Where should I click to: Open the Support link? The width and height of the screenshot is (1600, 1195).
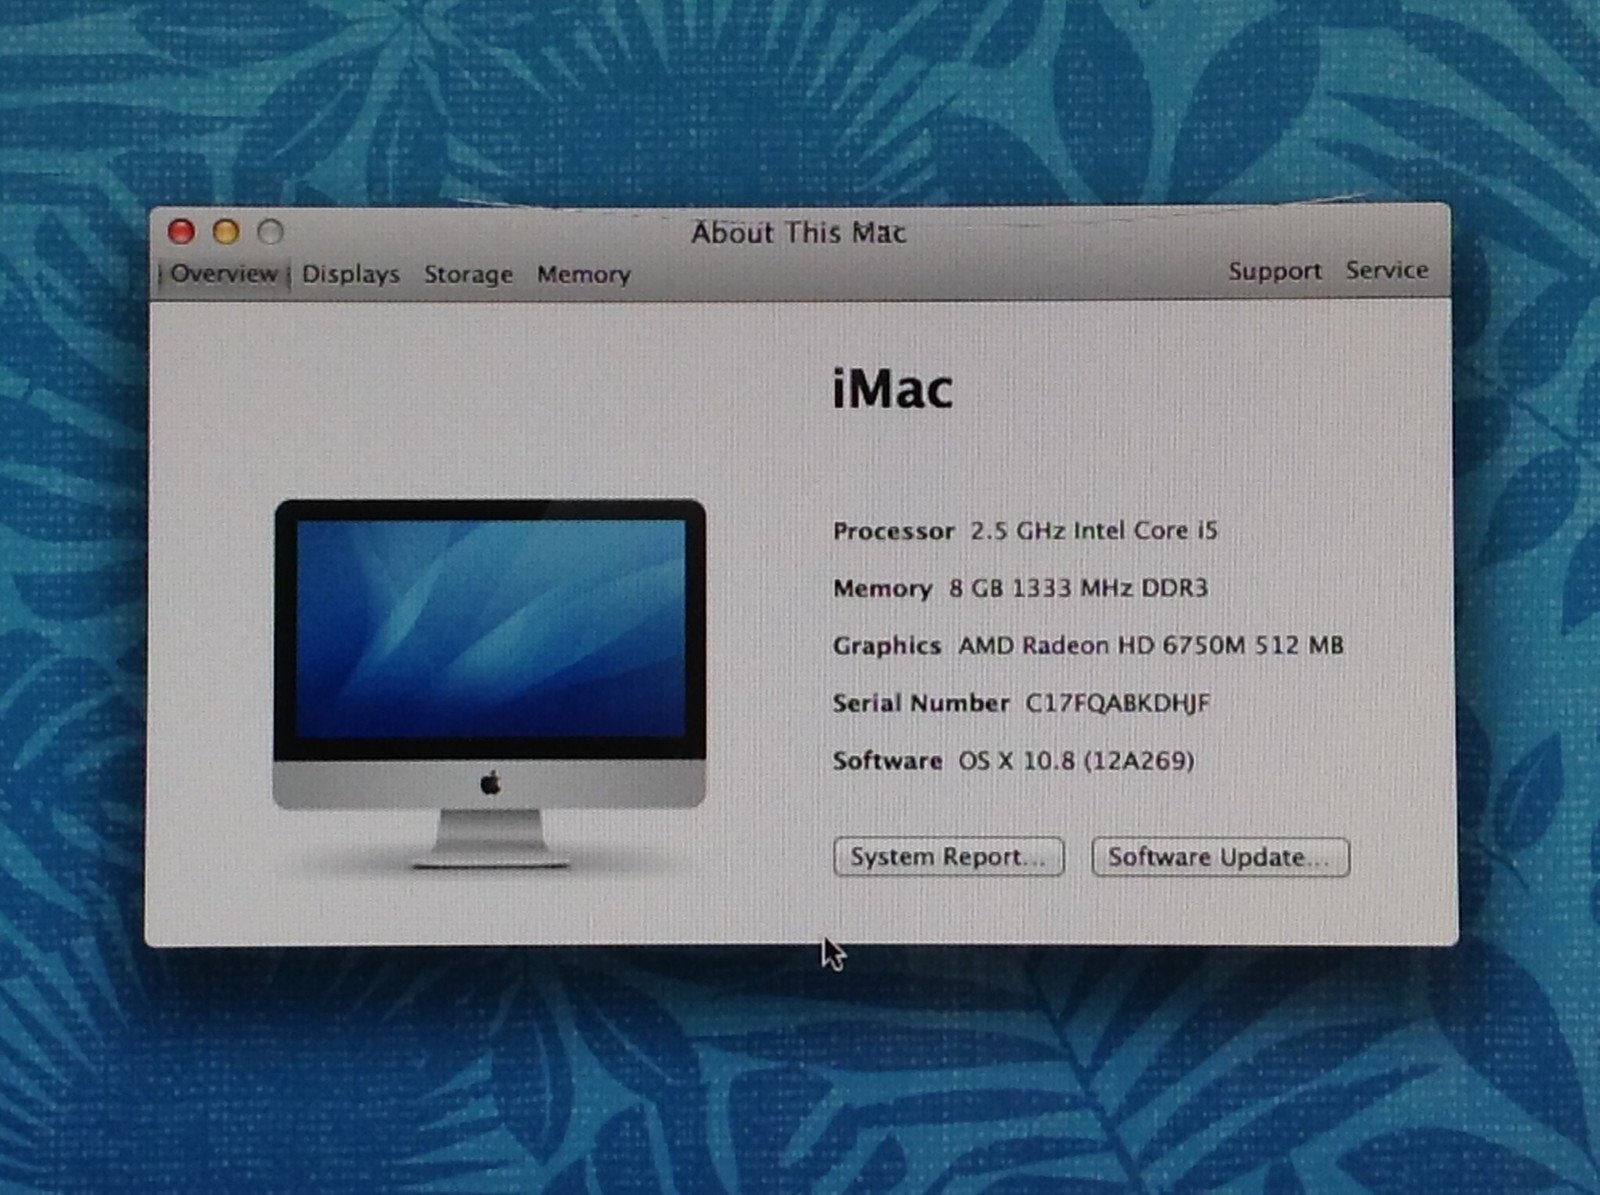click(x=1275, y=271)
